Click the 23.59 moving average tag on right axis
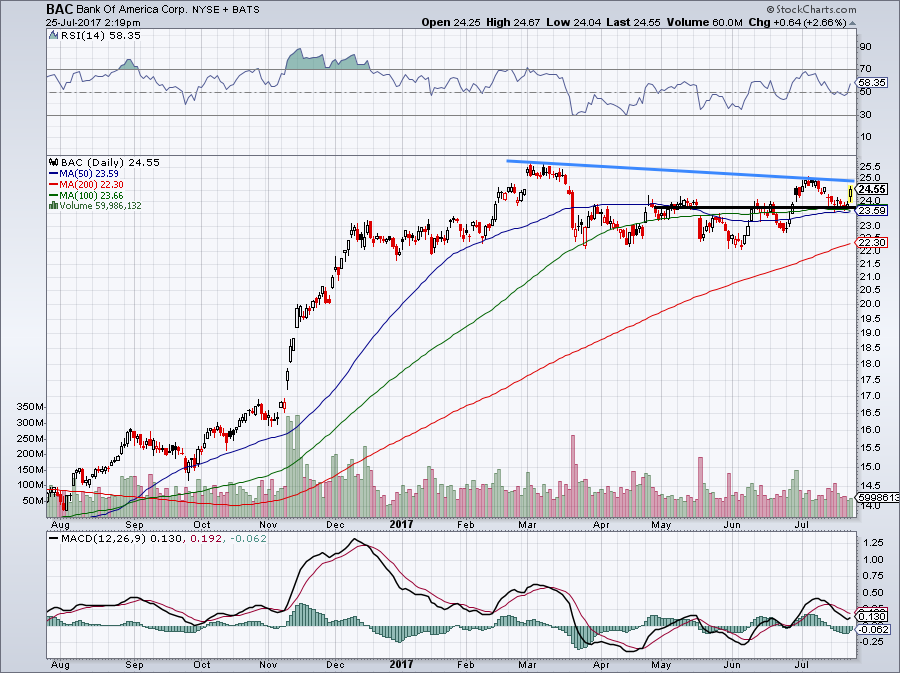The width and height of the screenshot is (900, 673). pyautogui.click(x=873, y=211)
